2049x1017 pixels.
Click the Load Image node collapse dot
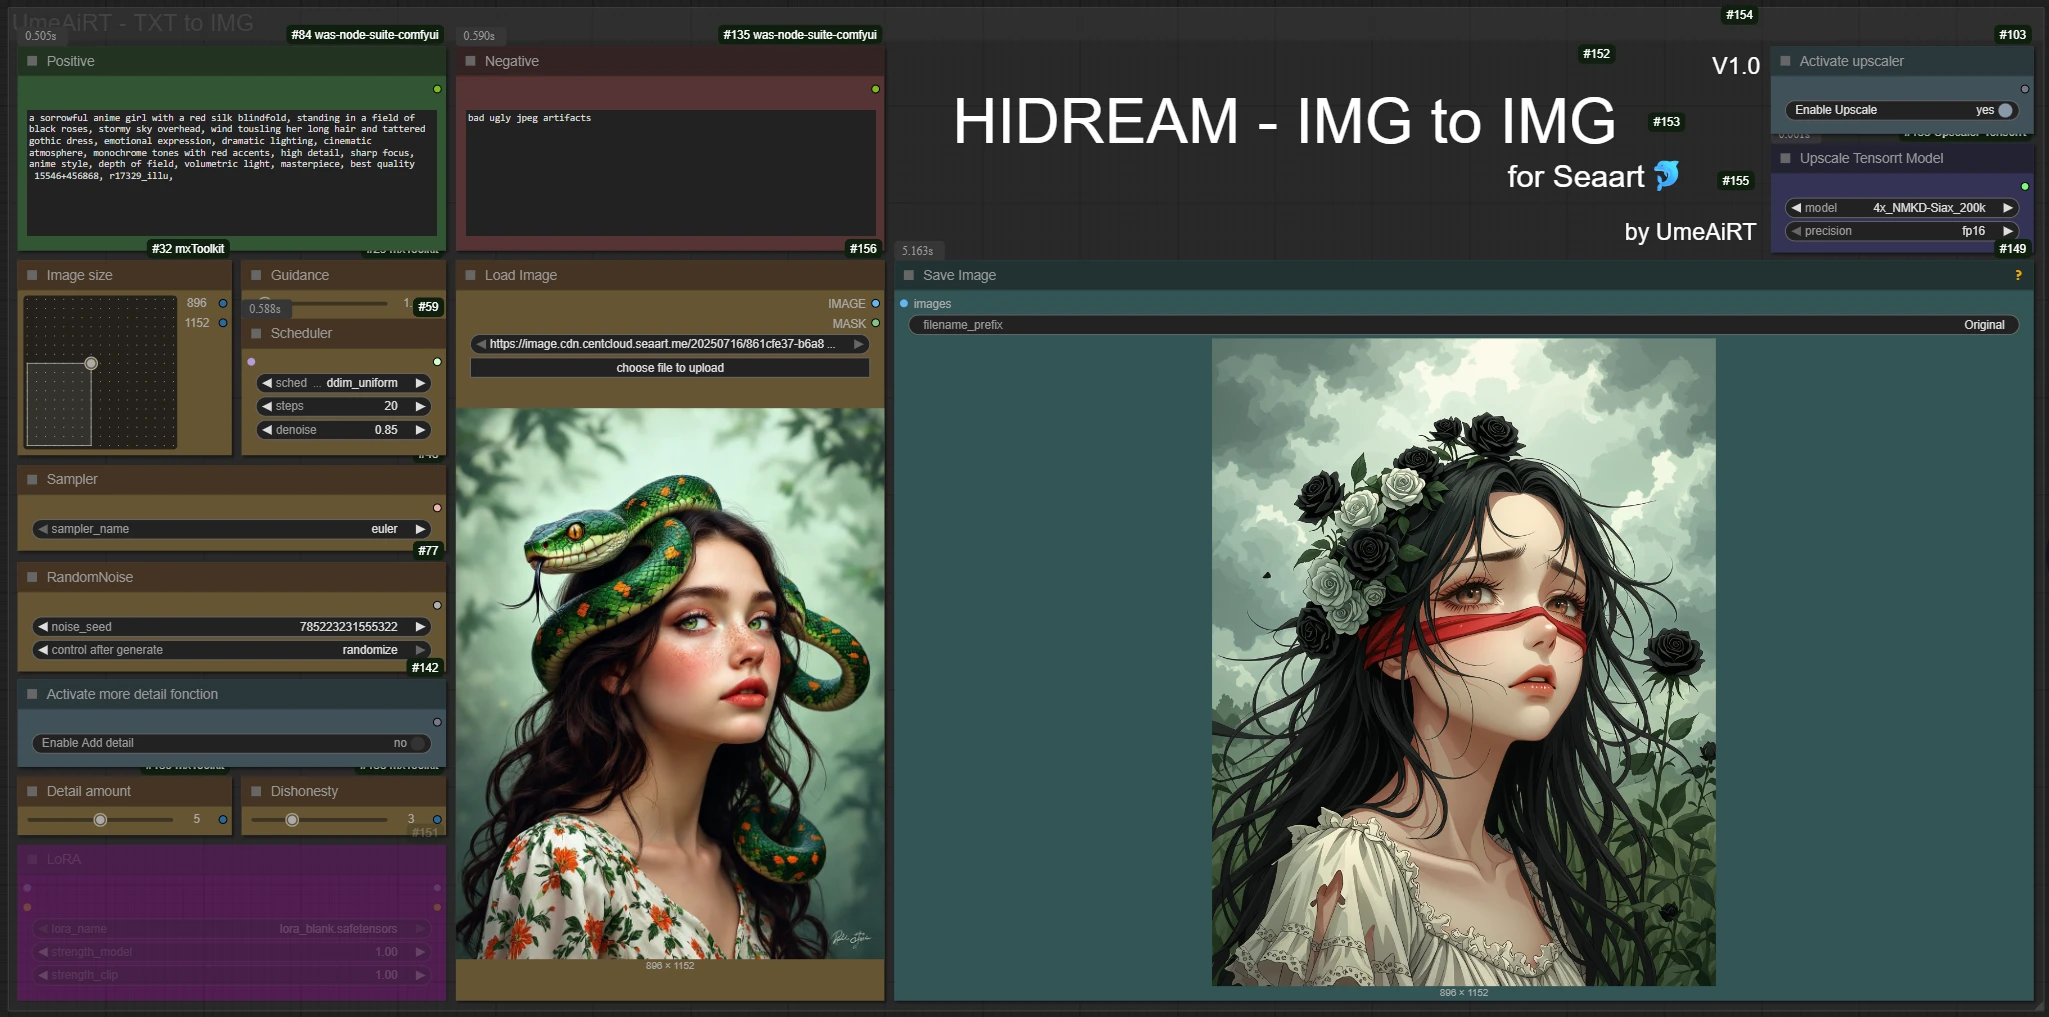471,275
